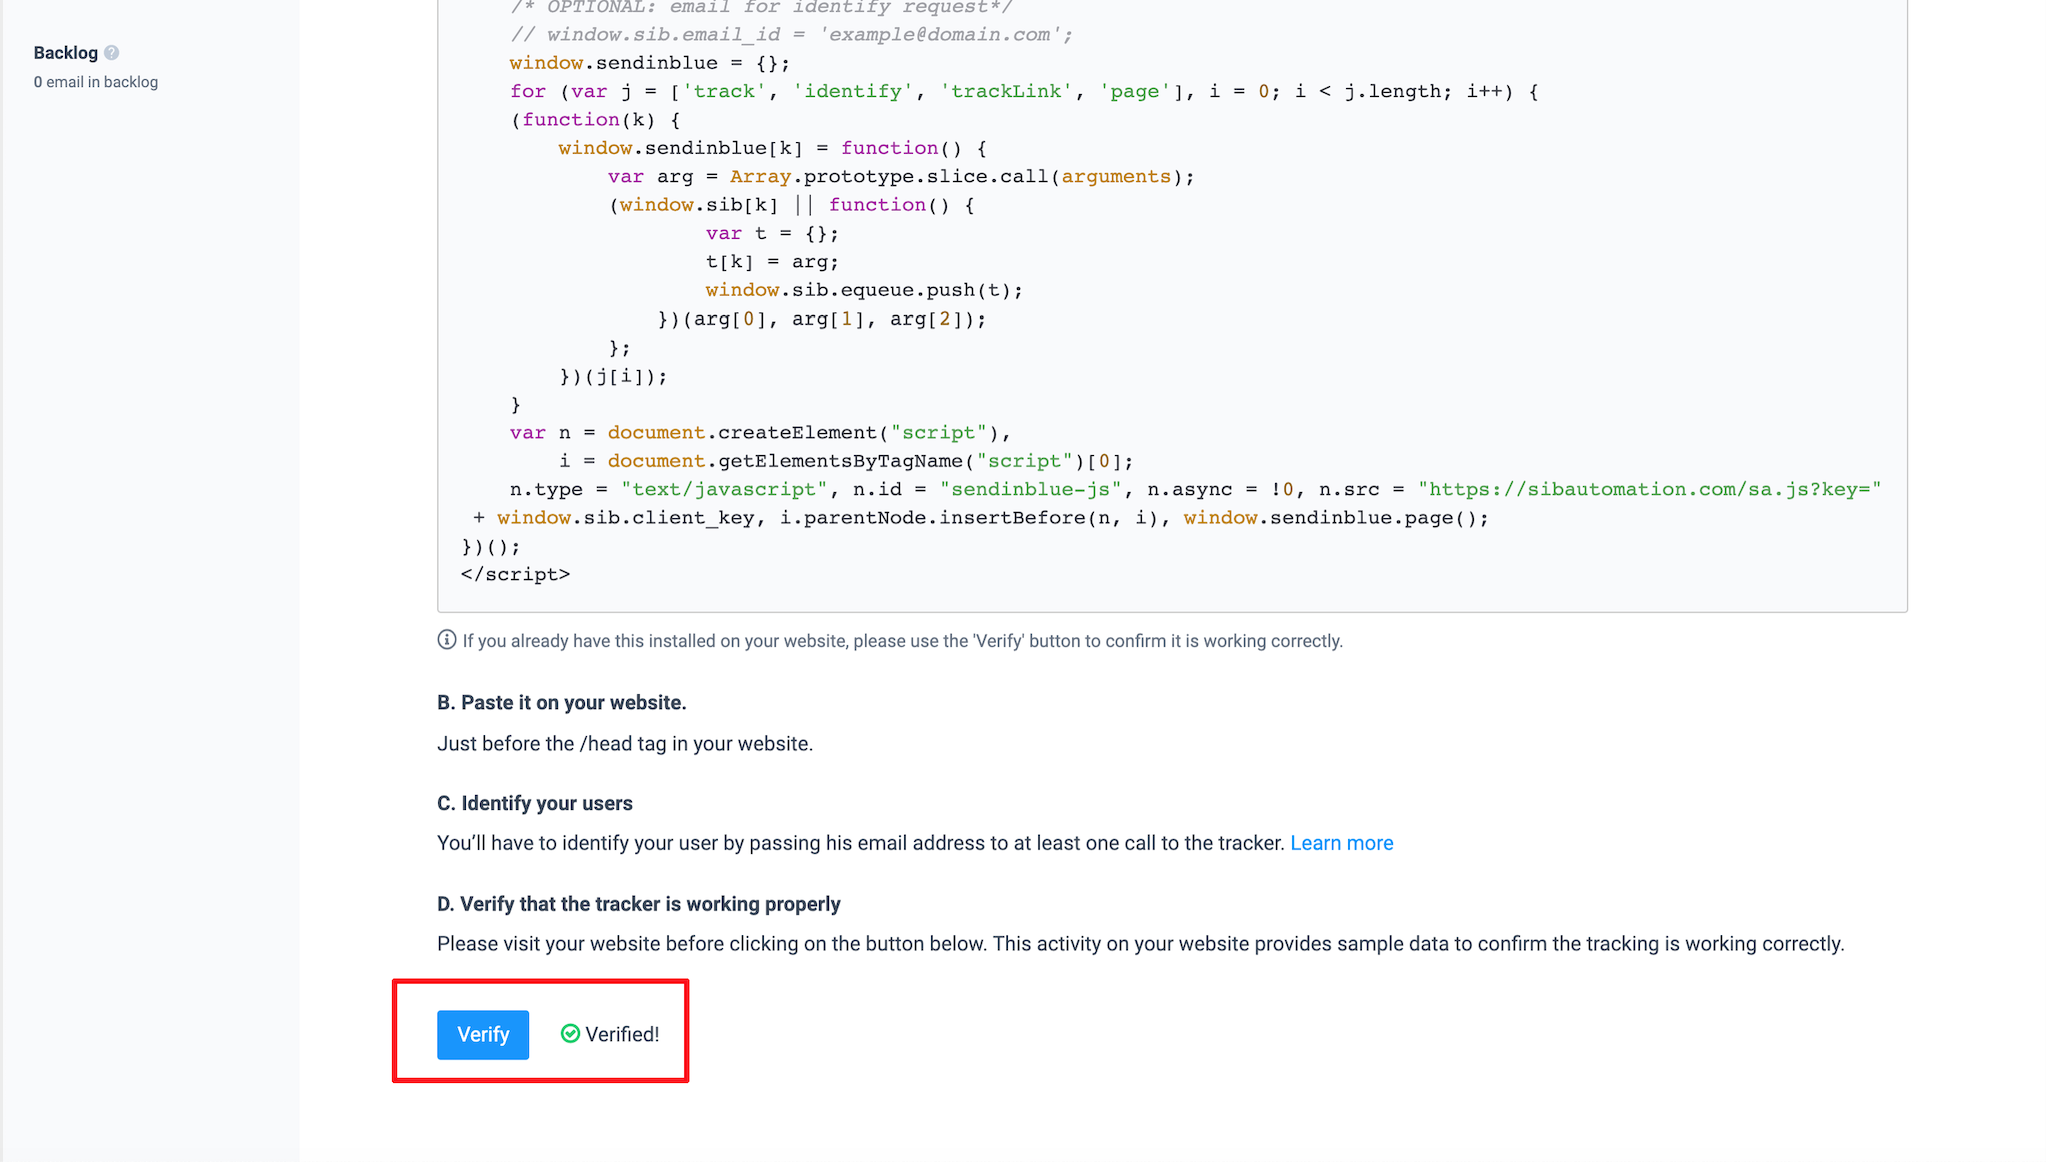Click the '0 email in backlog' text

click(x=96, y=82)
